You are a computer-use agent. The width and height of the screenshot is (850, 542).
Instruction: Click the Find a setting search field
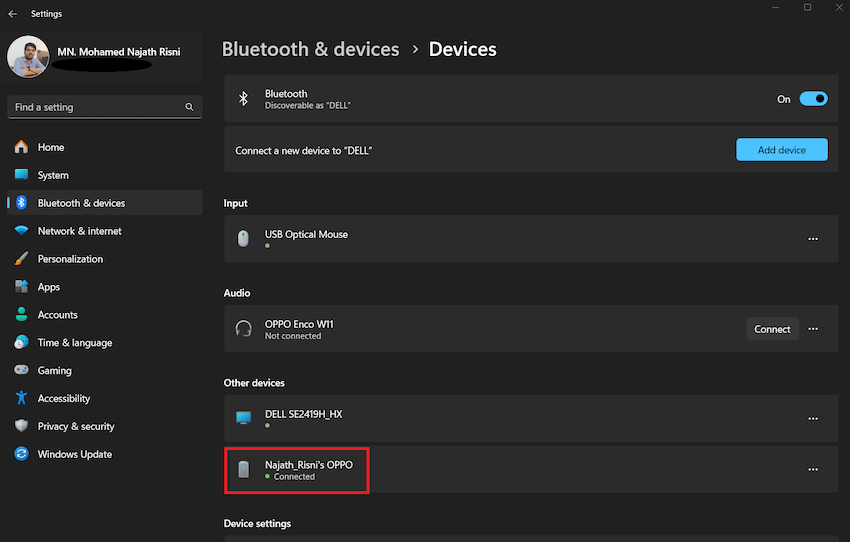click(x=105, y=107)
